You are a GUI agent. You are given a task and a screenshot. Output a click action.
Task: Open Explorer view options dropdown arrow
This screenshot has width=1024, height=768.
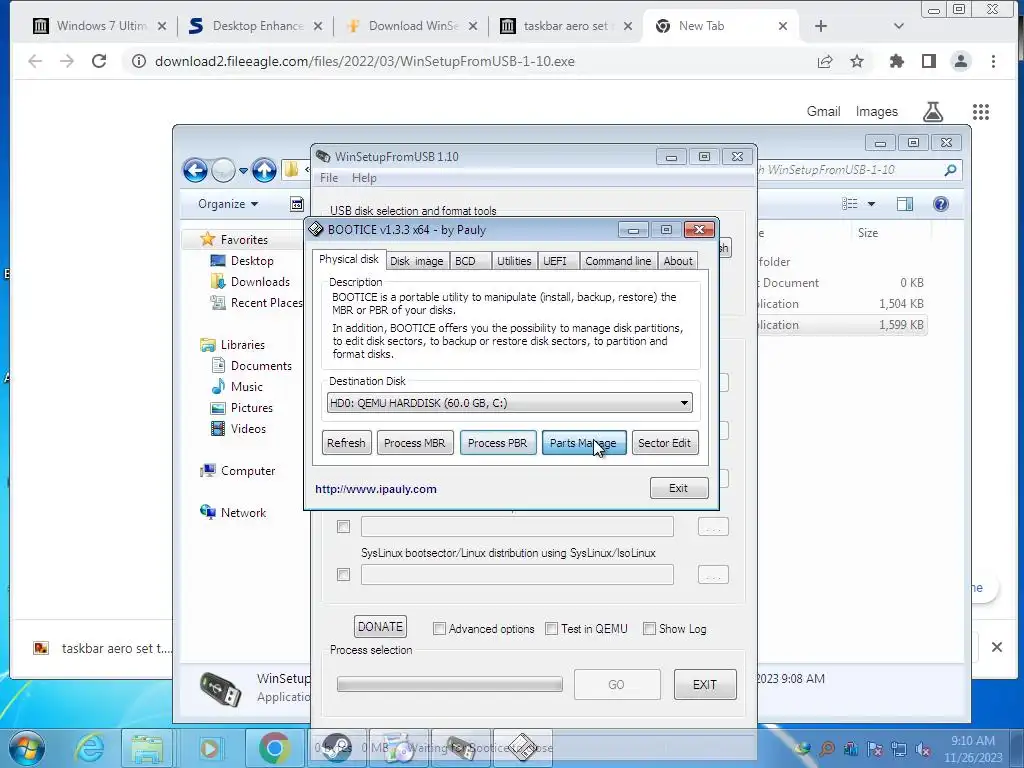click(x=871, y=204)
